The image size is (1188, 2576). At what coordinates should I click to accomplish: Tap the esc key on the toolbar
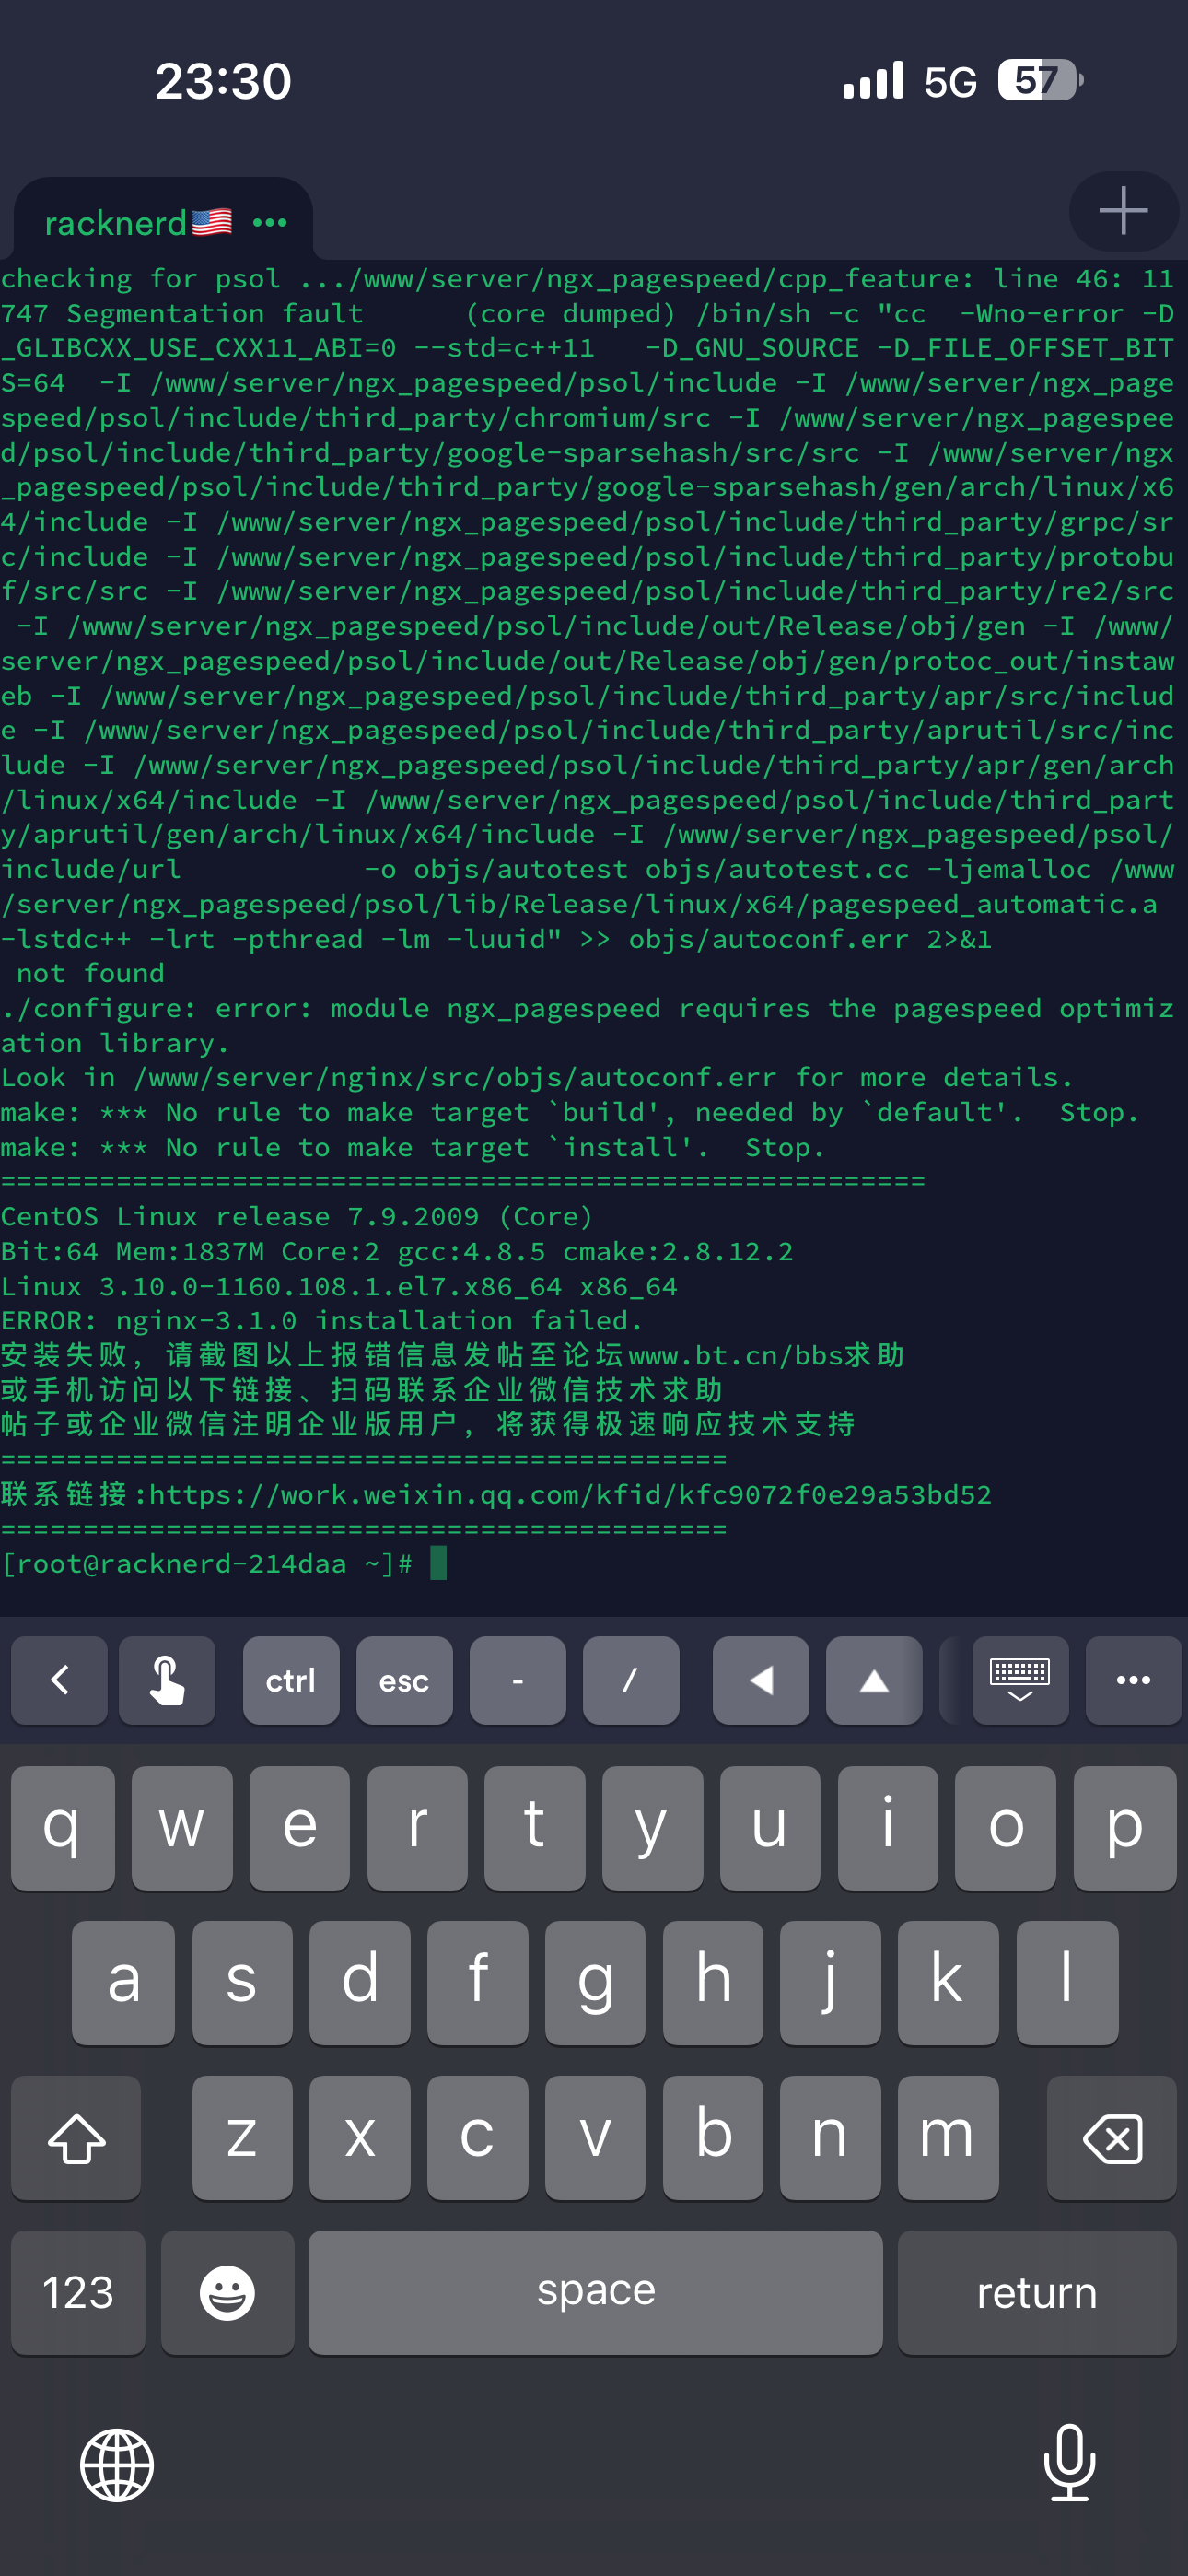pos(404,1680)
